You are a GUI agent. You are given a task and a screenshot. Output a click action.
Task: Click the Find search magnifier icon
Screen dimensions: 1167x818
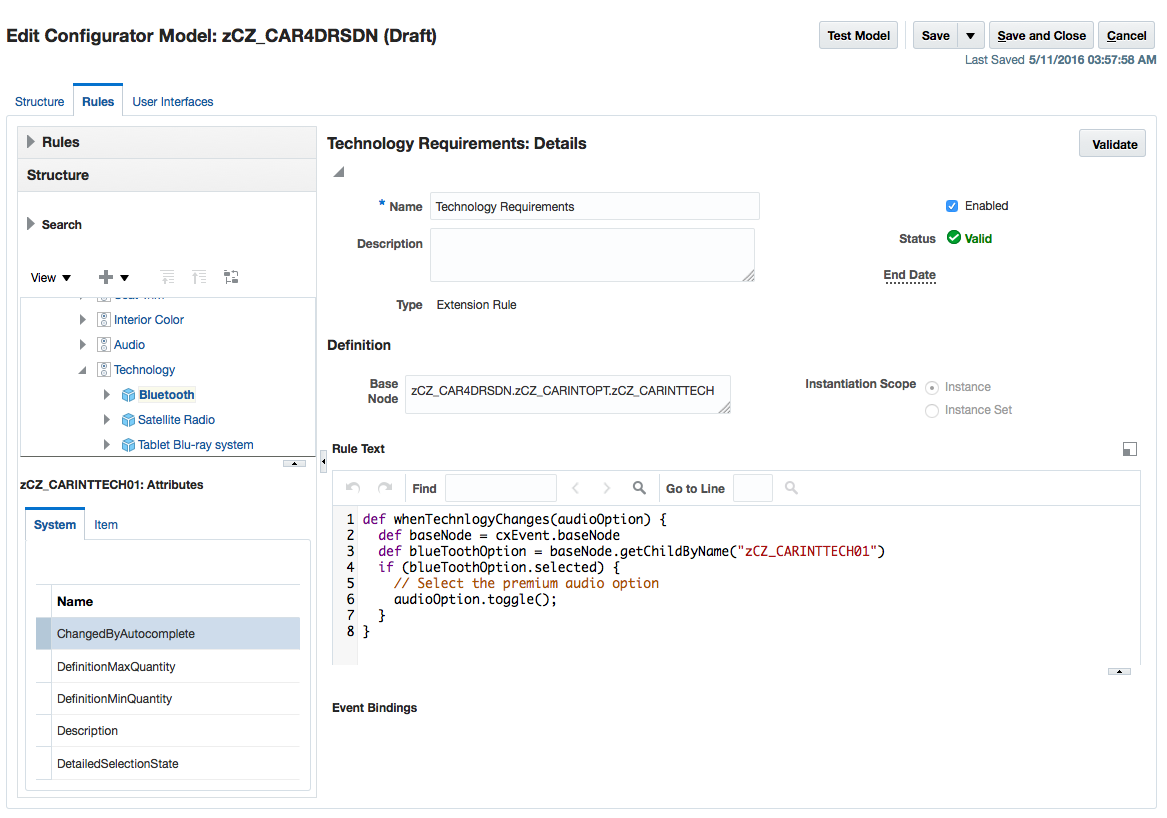(639, 488)
